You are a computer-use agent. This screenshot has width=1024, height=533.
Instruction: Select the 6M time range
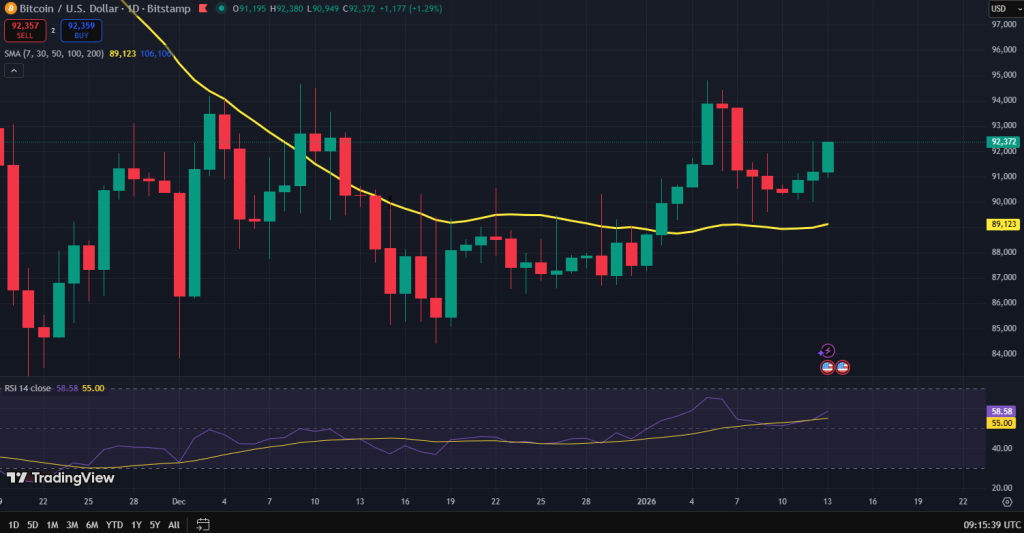[x=92, y=525]
